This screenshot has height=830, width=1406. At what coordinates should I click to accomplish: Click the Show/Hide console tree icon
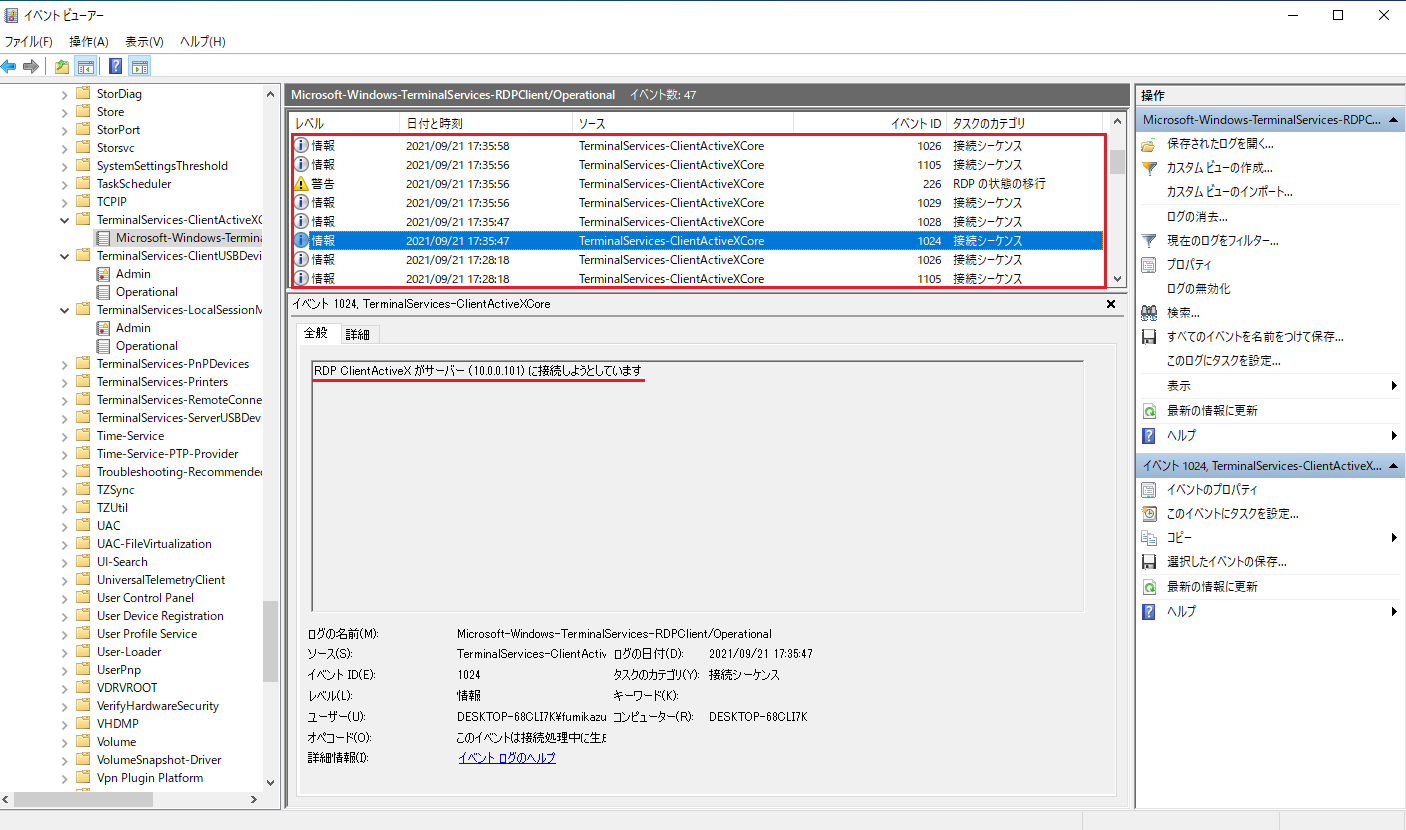(86, 67)
